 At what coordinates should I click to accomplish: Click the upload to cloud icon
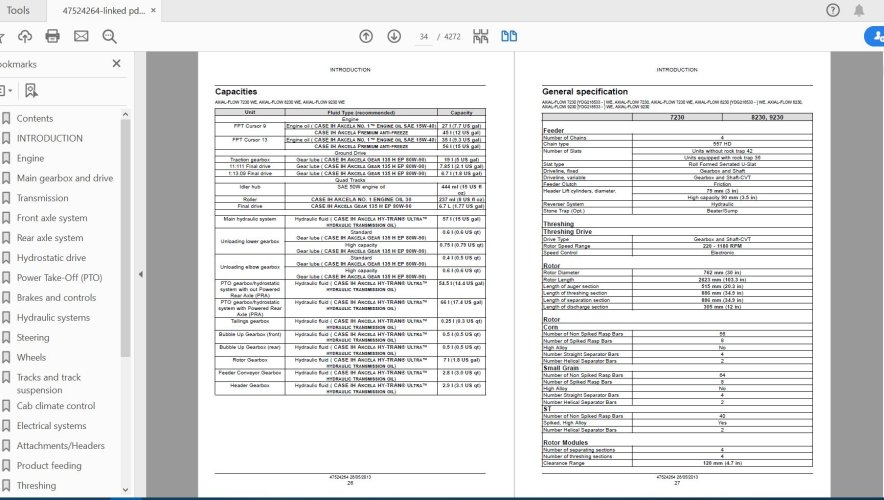25,37
